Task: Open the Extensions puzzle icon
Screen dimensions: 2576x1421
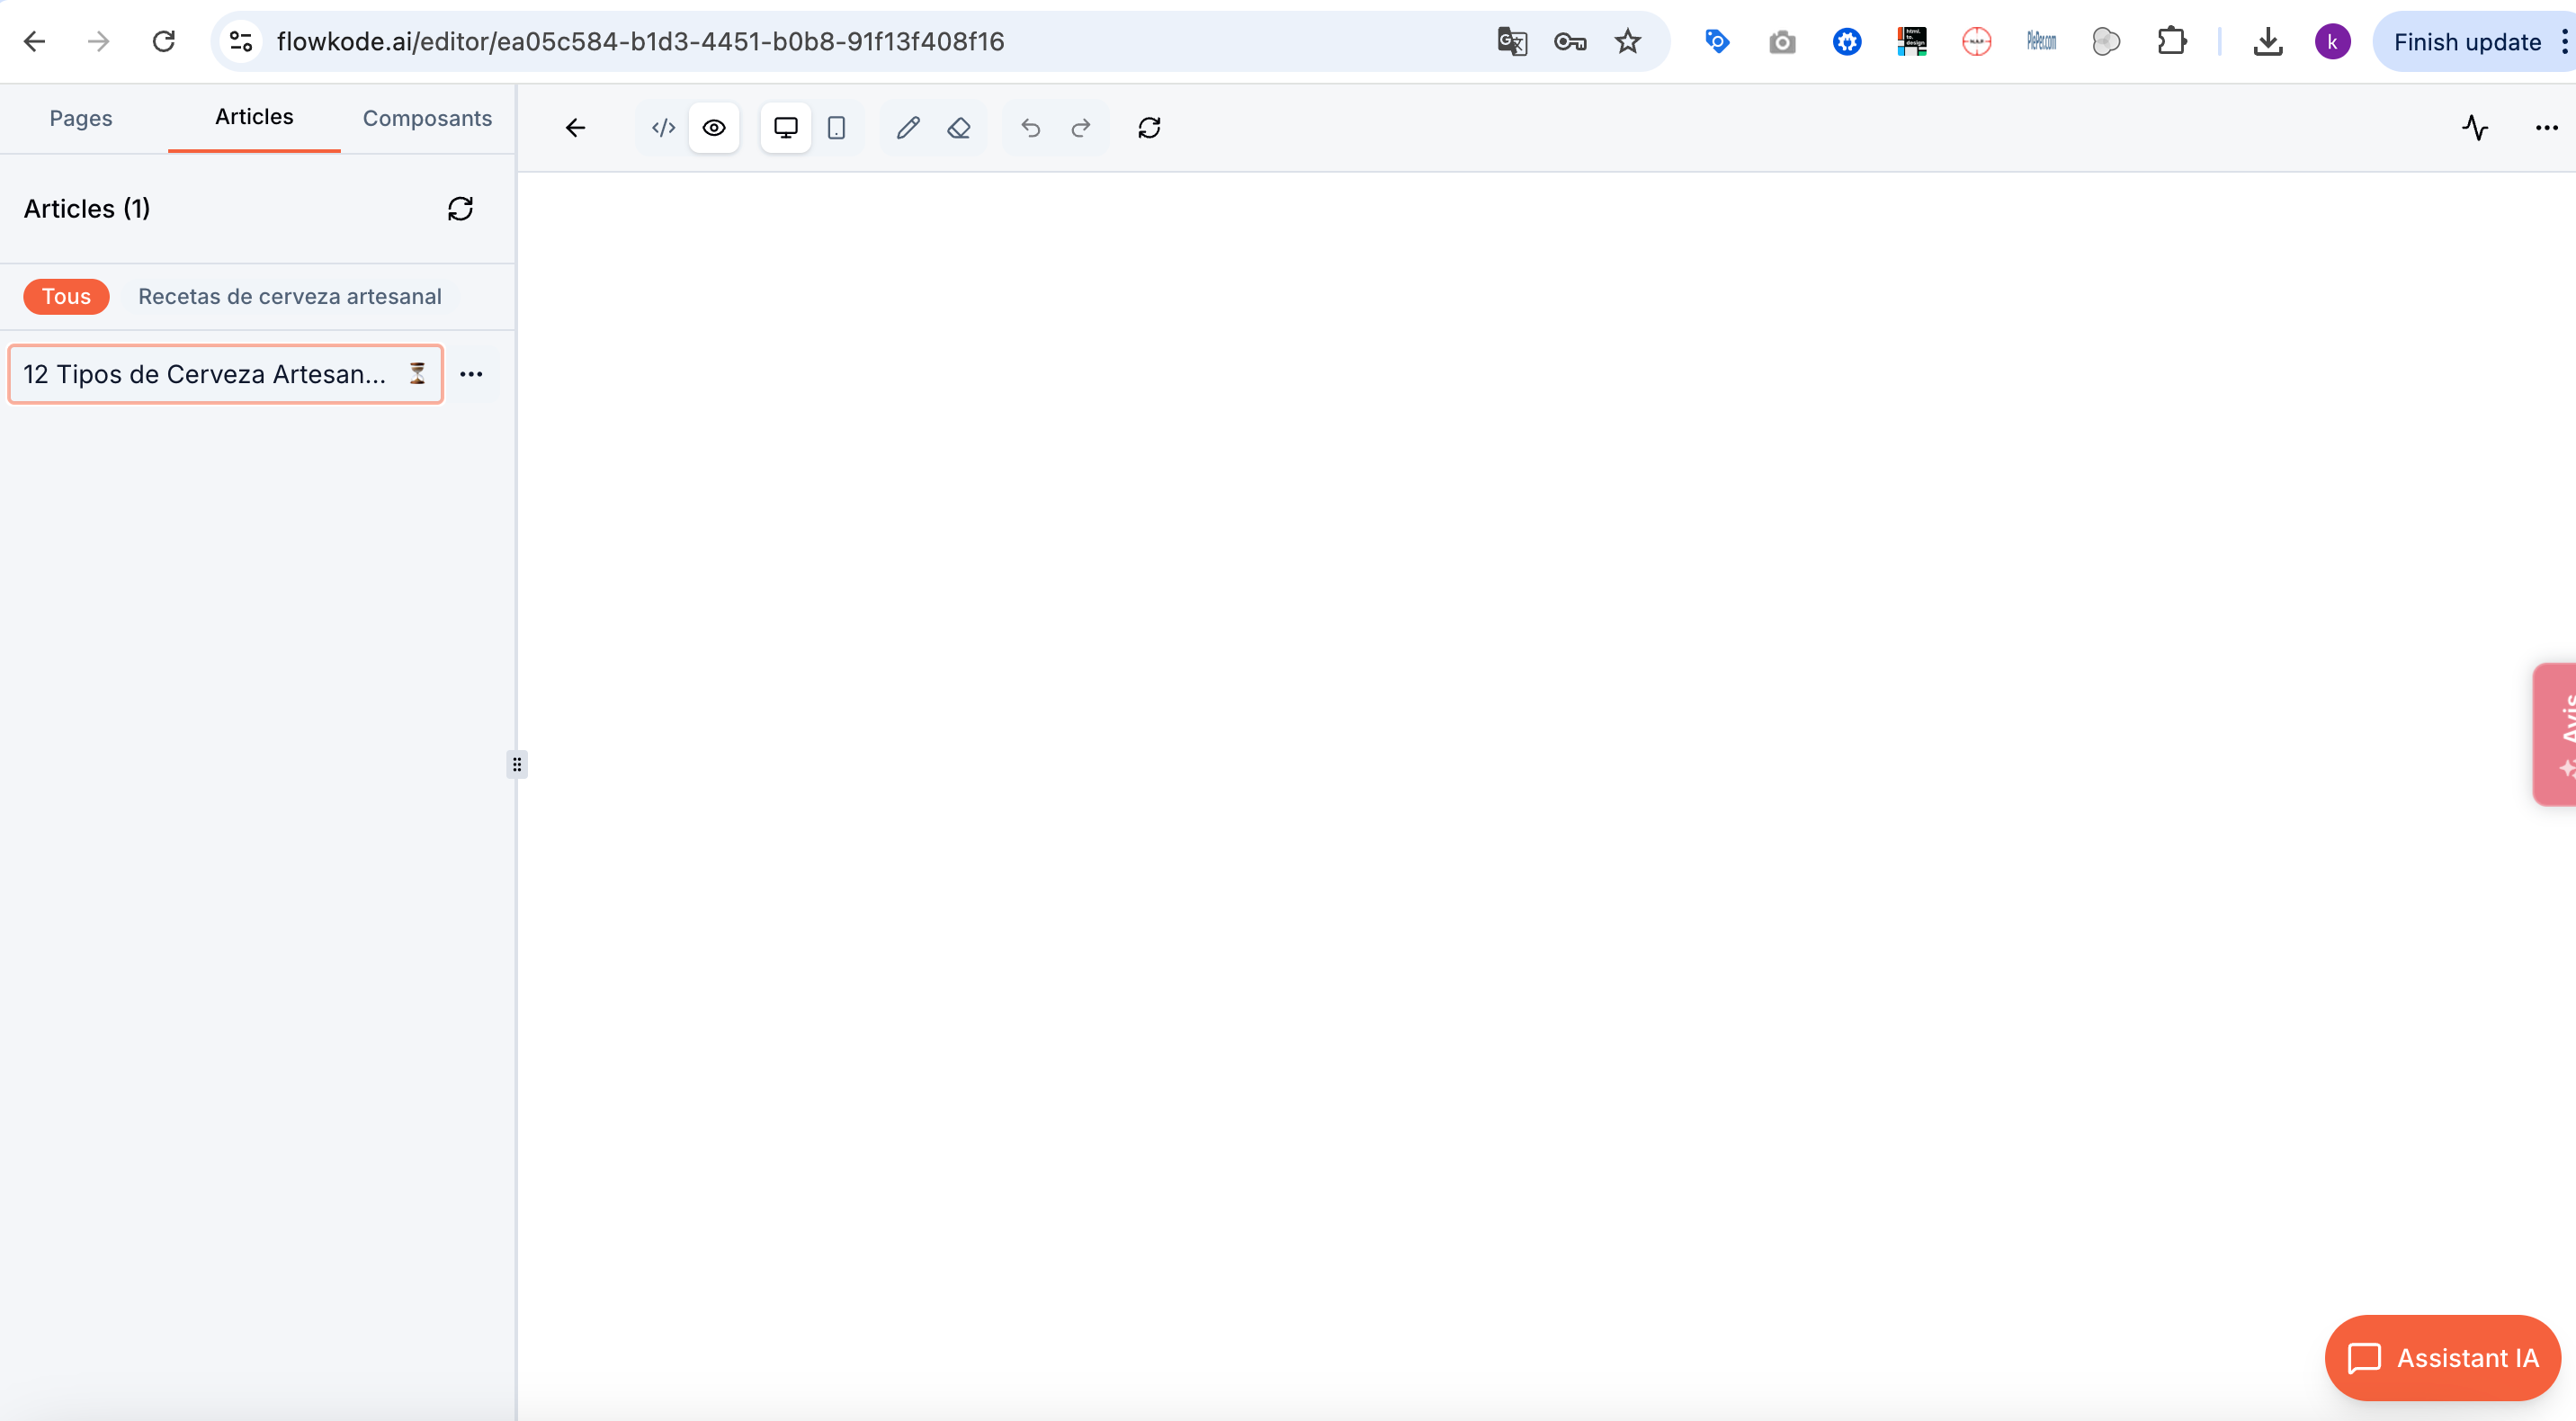Action: 2171,41
